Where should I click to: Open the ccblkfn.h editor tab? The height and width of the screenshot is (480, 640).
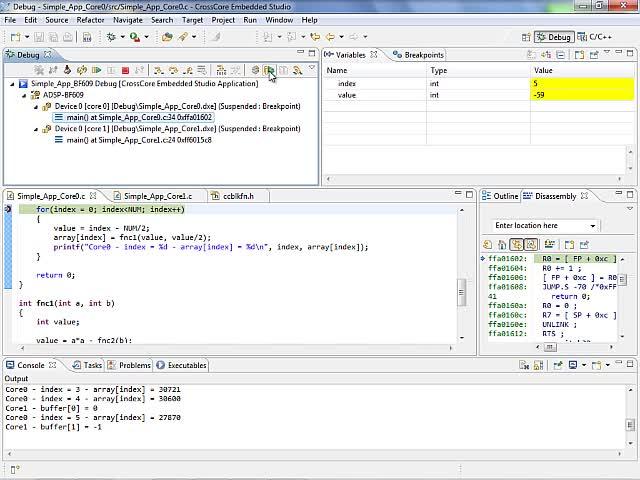[234, 196]
